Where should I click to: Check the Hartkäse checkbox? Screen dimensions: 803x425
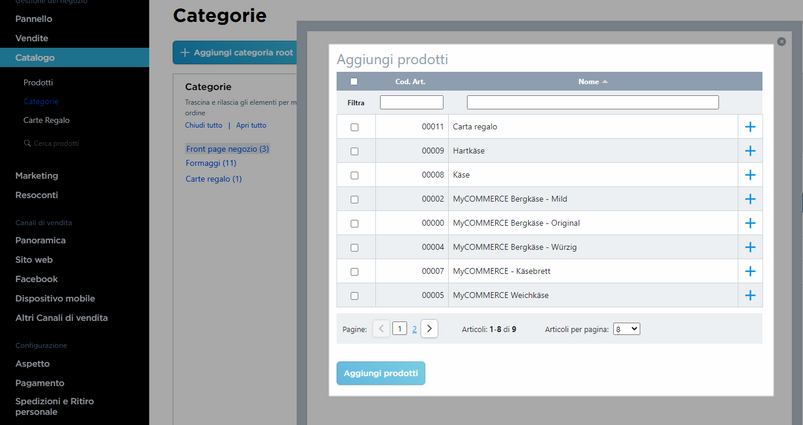tap(354, 151)
